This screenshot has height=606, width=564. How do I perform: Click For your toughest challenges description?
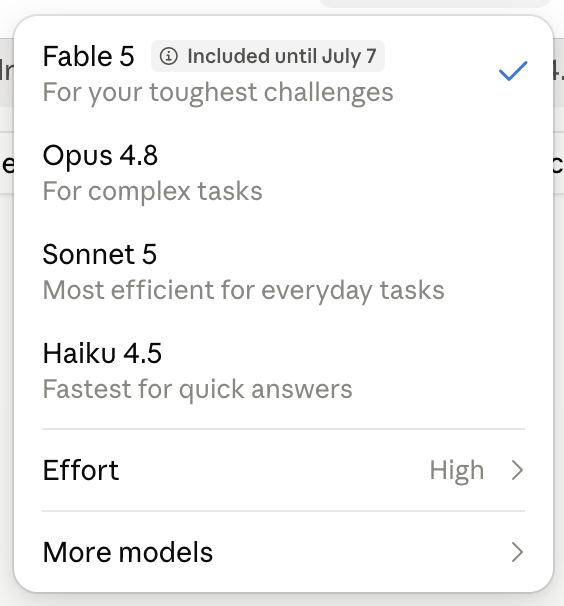218,93
